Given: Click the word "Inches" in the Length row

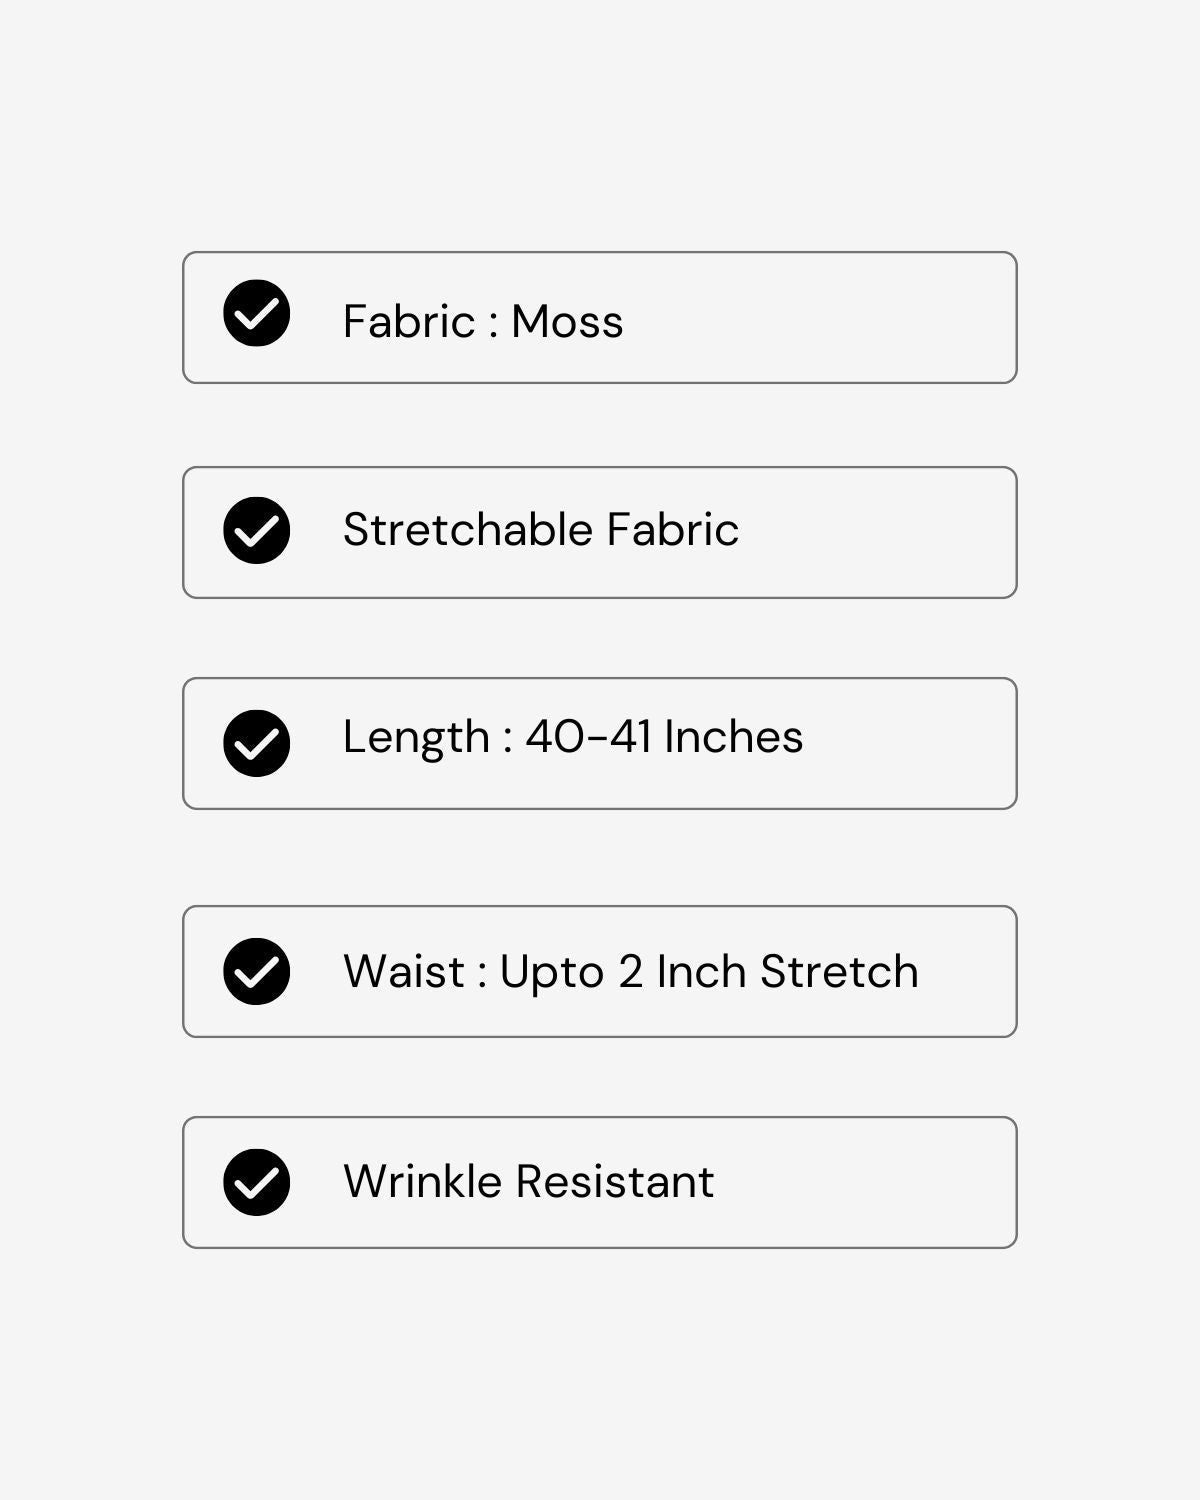Looking at the screenshot, I should 733,737.
